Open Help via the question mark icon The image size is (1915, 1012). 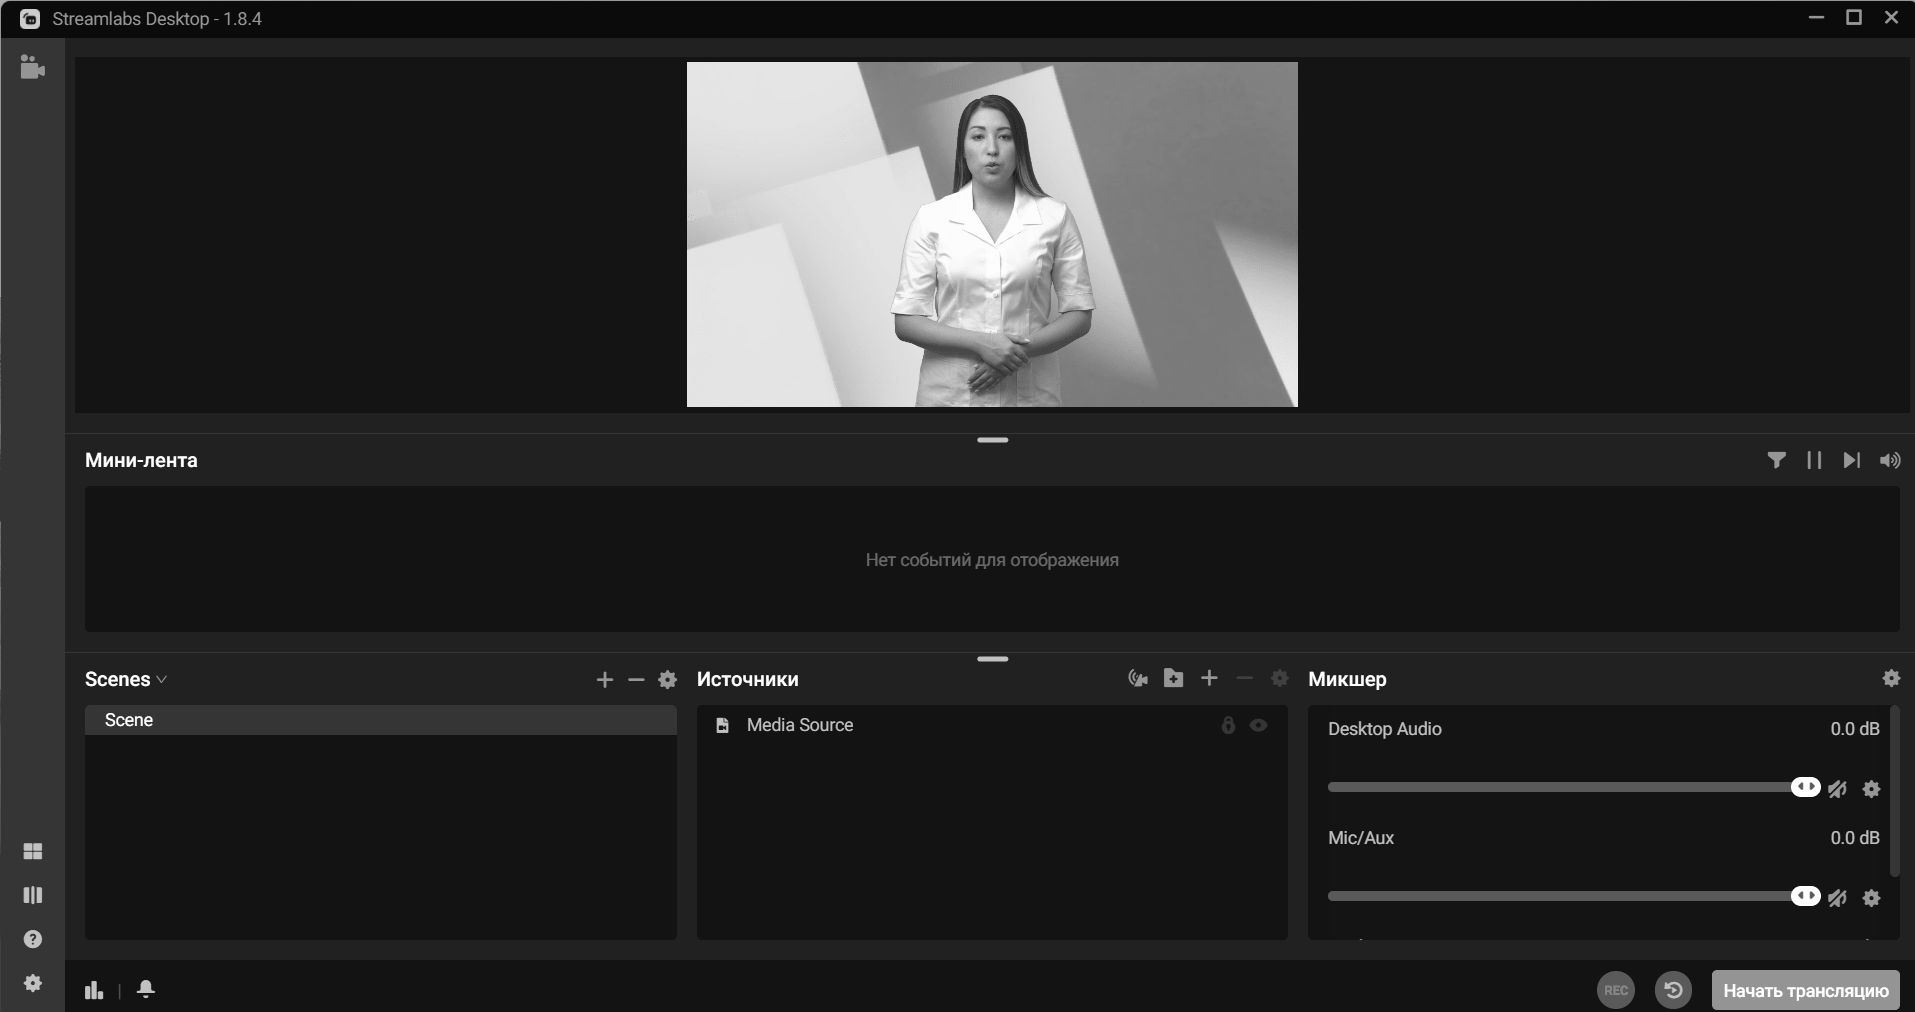32,940
